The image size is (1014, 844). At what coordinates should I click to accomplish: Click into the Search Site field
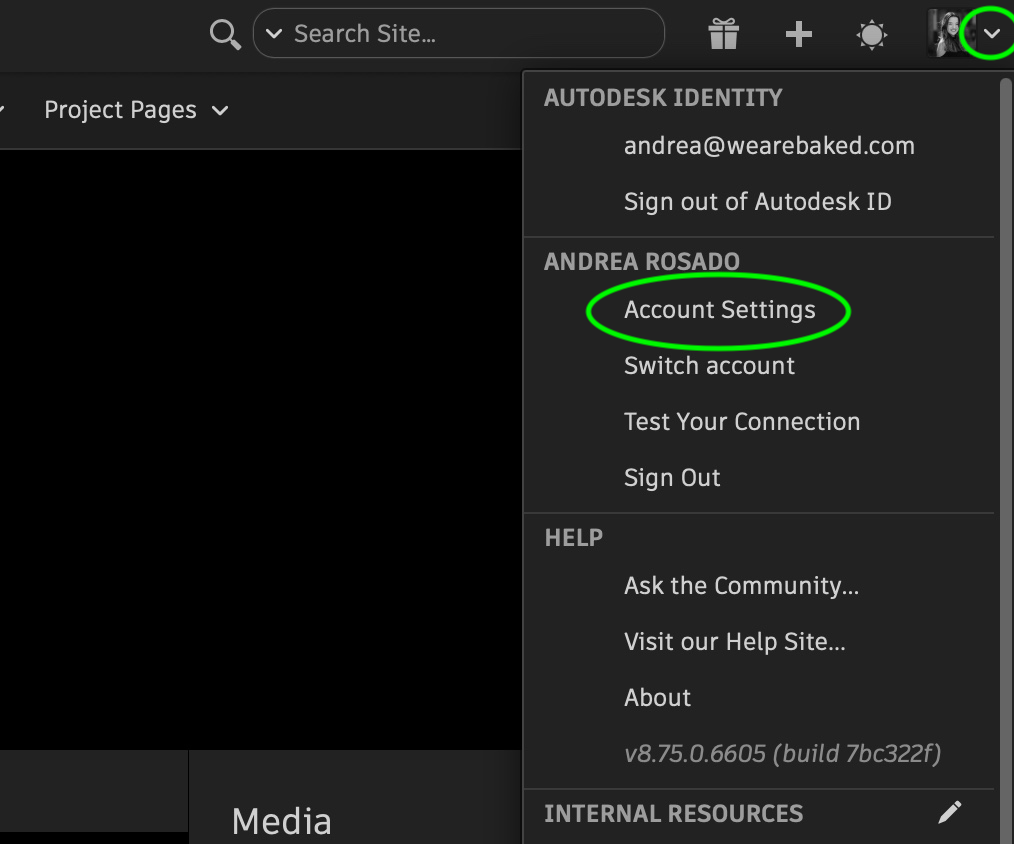470,34
